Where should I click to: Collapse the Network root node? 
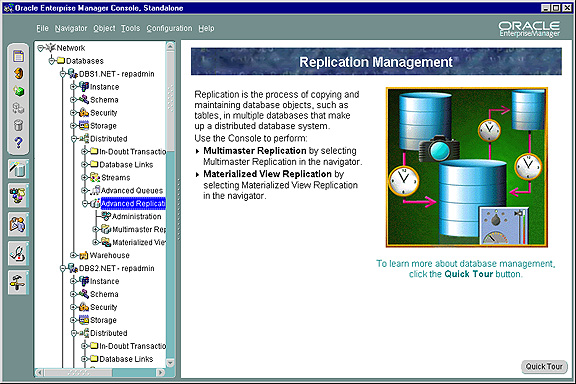pyautogui.click(x=40, y=48)
